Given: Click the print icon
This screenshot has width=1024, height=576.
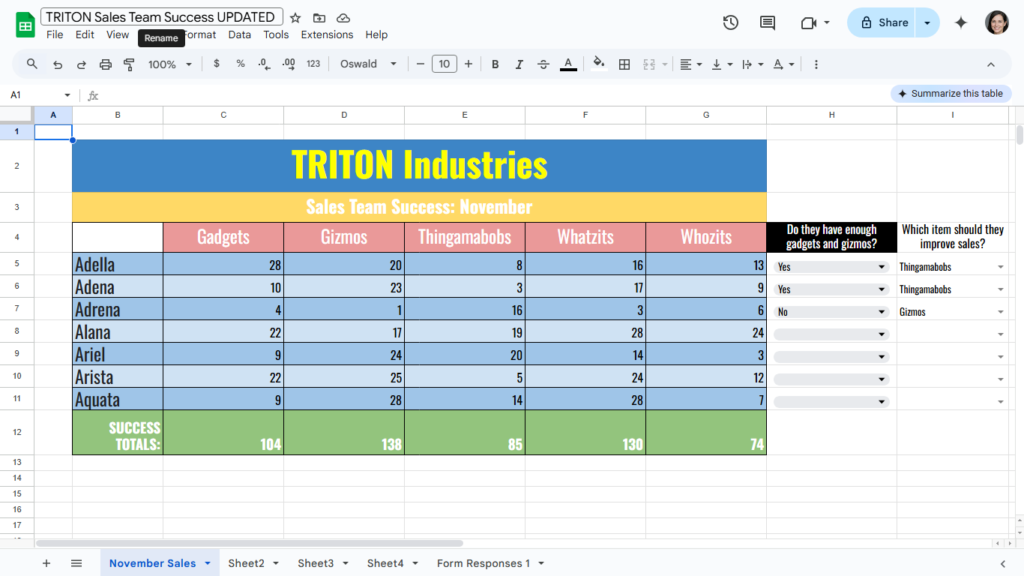Looking at the screenshot, I should pyautogui.click(x=105, y=64).
